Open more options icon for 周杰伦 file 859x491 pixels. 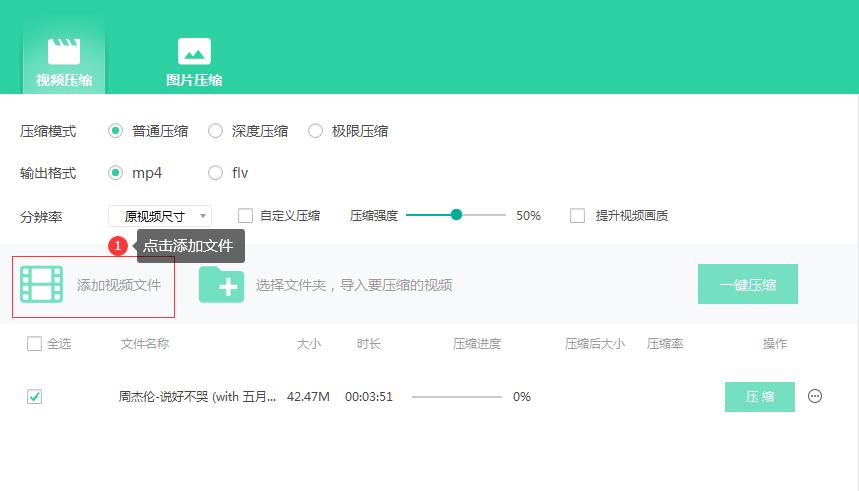click(x=815, y=396)
